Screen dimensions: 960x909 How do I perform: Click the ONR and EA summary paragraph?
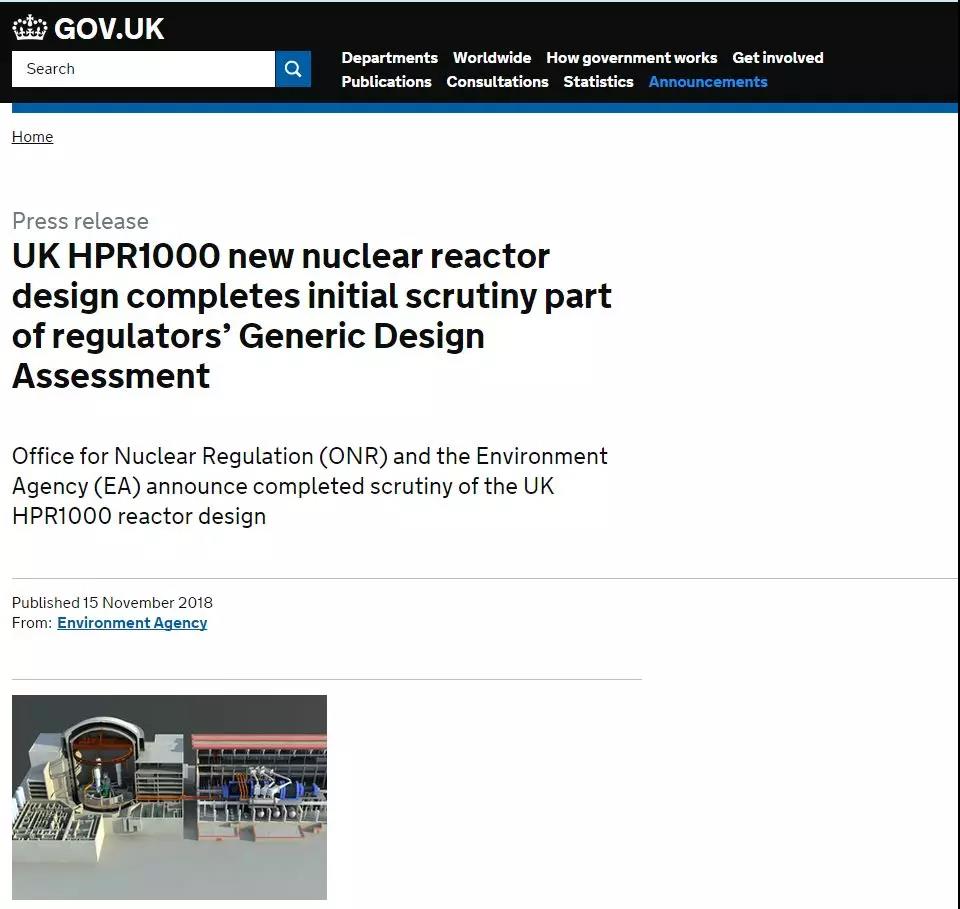[310, 486]
